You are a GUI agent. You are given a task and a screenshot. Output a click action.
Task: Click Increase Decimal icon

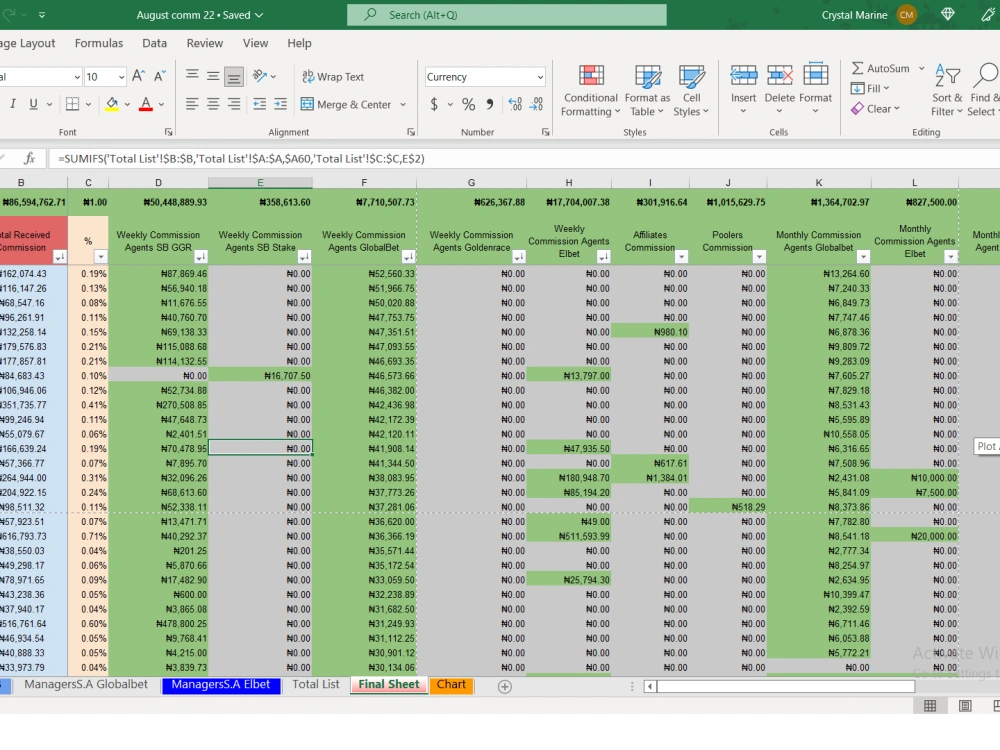coord(515,104)
